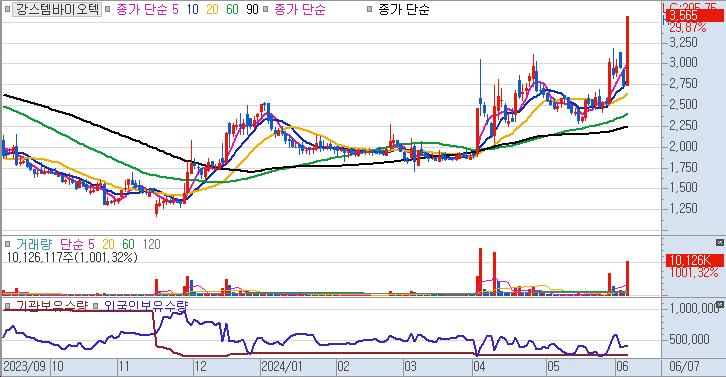The image size is (726, 377).
Task: Click the volume '단순 5' average label
Action: [x=77, y=244]
